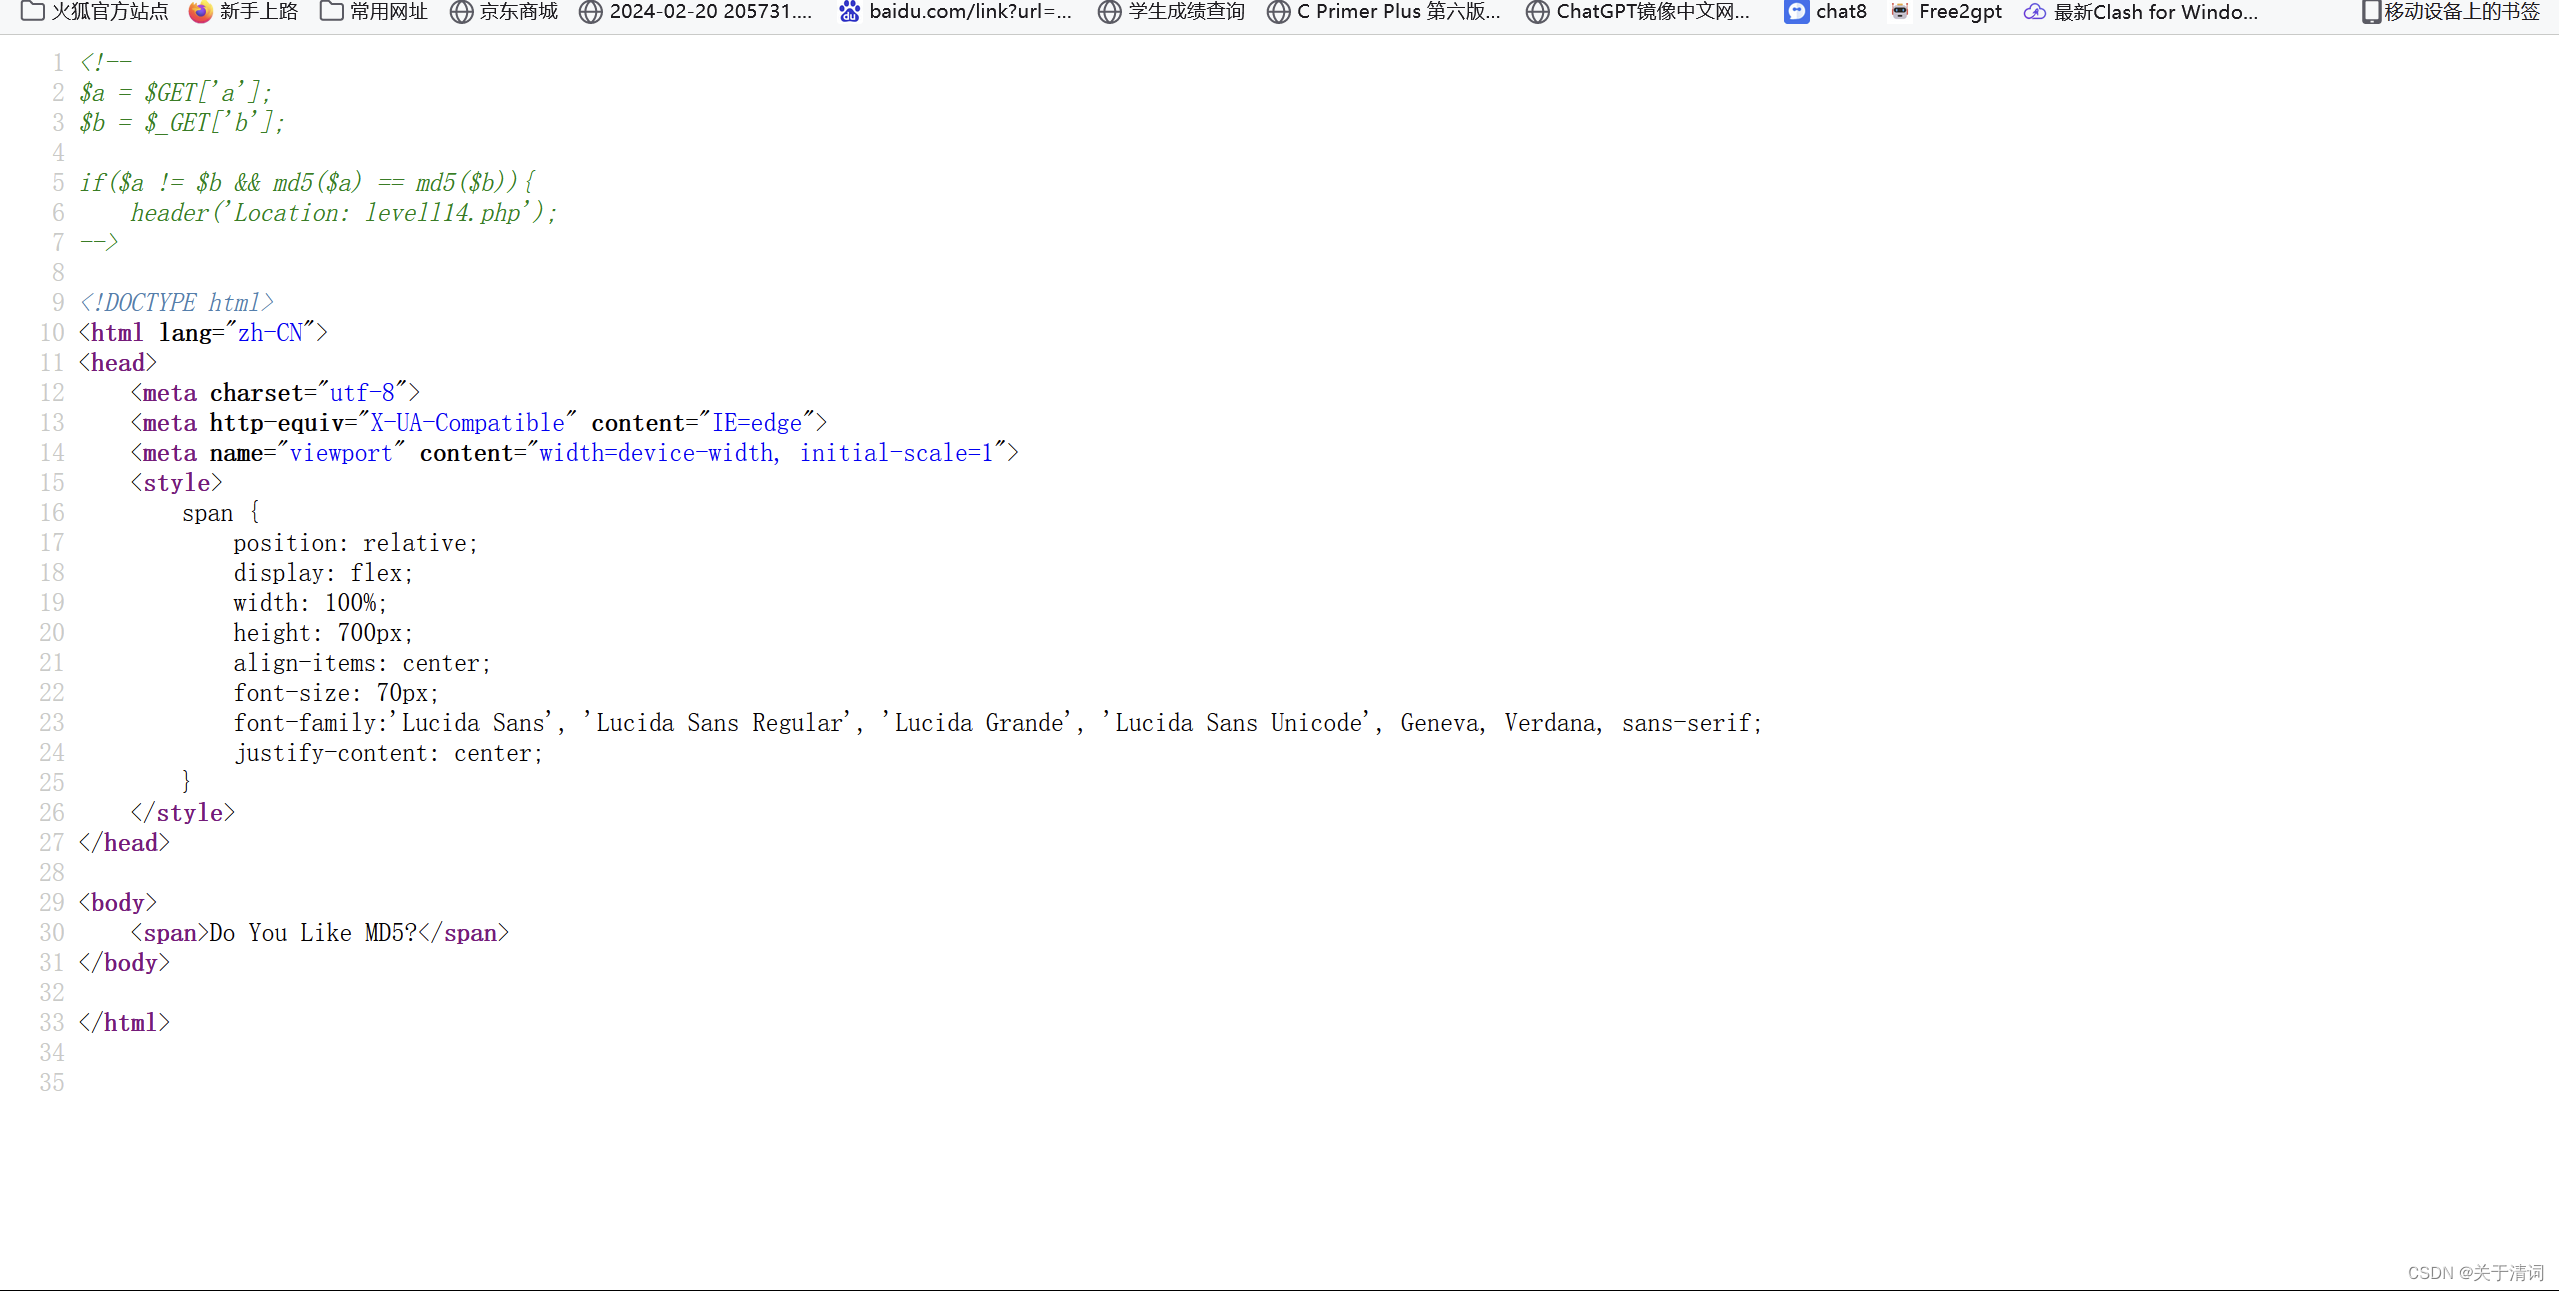This screenshot has height=1291, width=2559.
Task: Click the zh-CN lang attribute value
Action: (270, 333)
